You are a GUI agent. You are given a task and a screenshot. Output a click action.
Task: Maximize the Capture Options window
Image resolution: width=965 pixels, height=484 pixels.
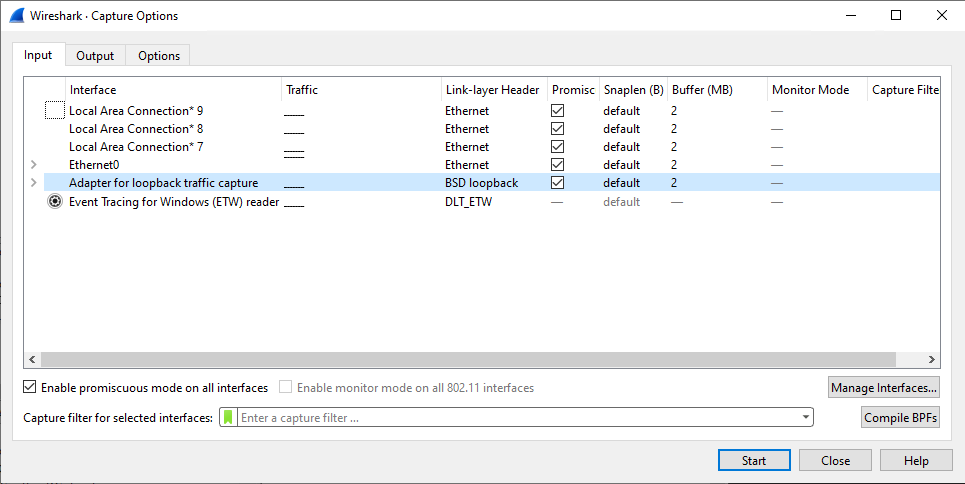pyautogui.click(x=896, y=15)
